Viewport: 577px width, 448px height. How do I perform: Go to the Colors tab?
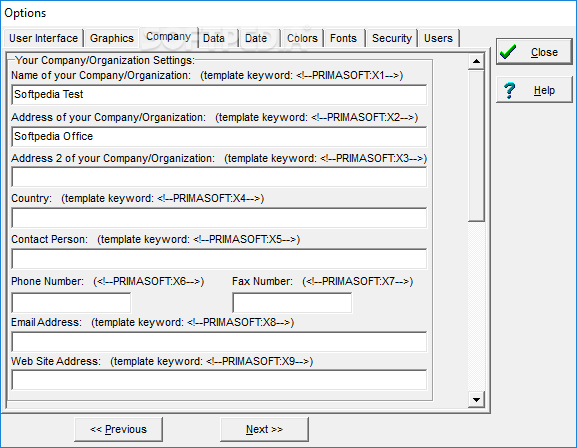pos(302,38)
